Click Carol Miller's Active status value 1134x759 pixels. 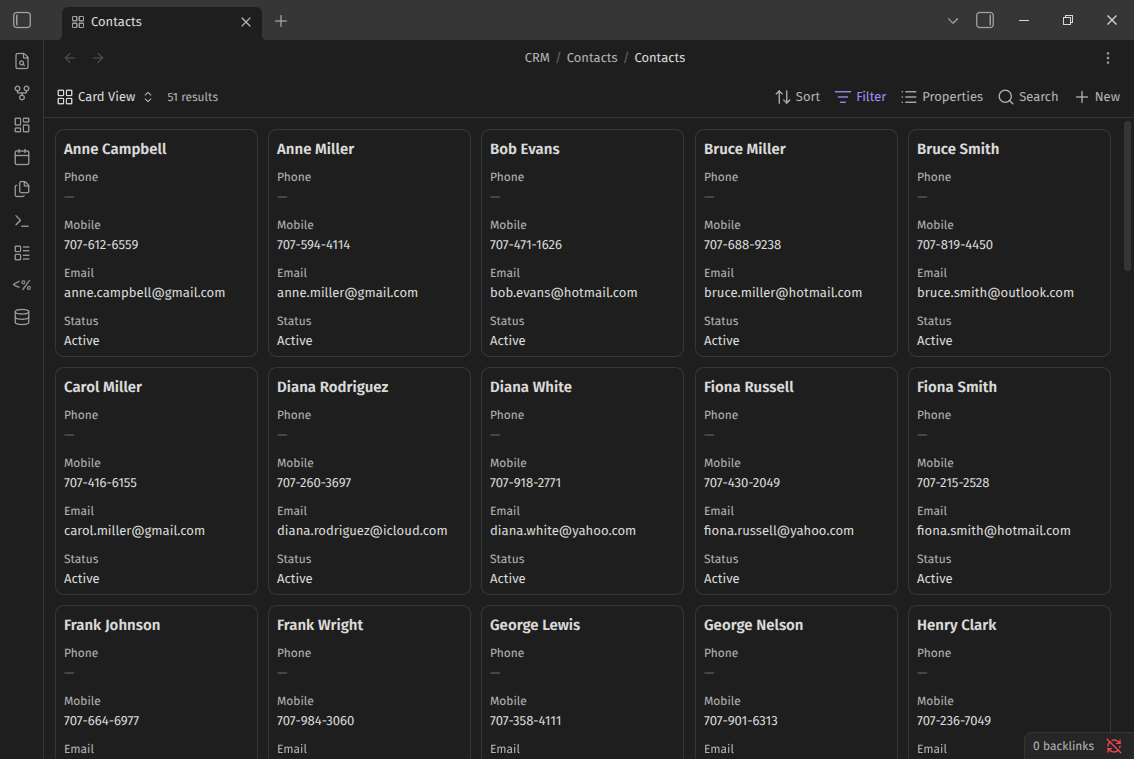click(82, 579)
